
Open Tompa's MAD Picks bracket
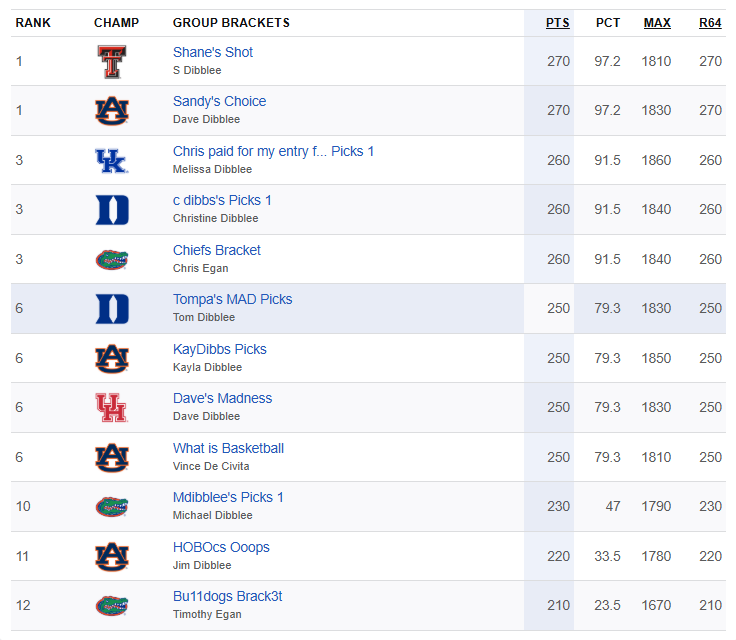coord(232,299)
